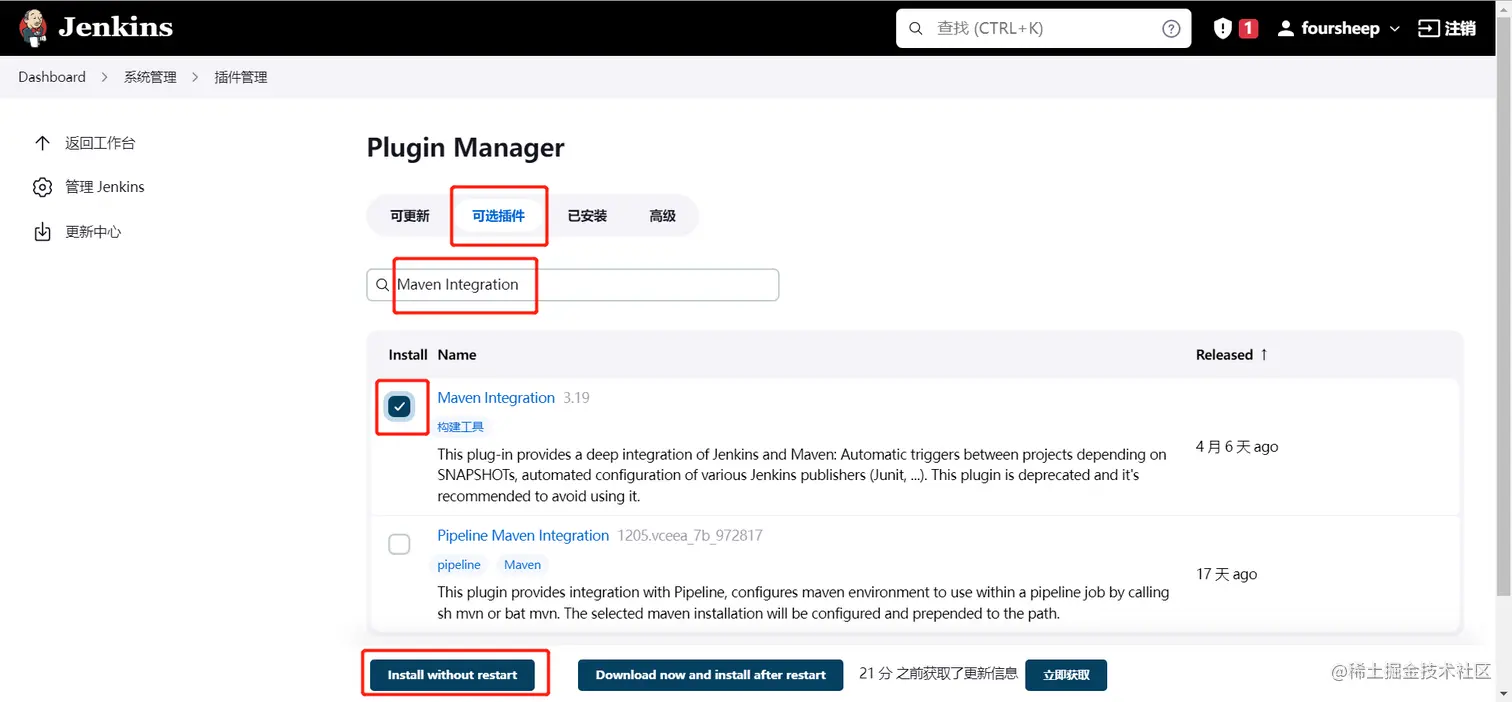
Task: Click the 构建工具 tag
Action: [x=461, y=427]
